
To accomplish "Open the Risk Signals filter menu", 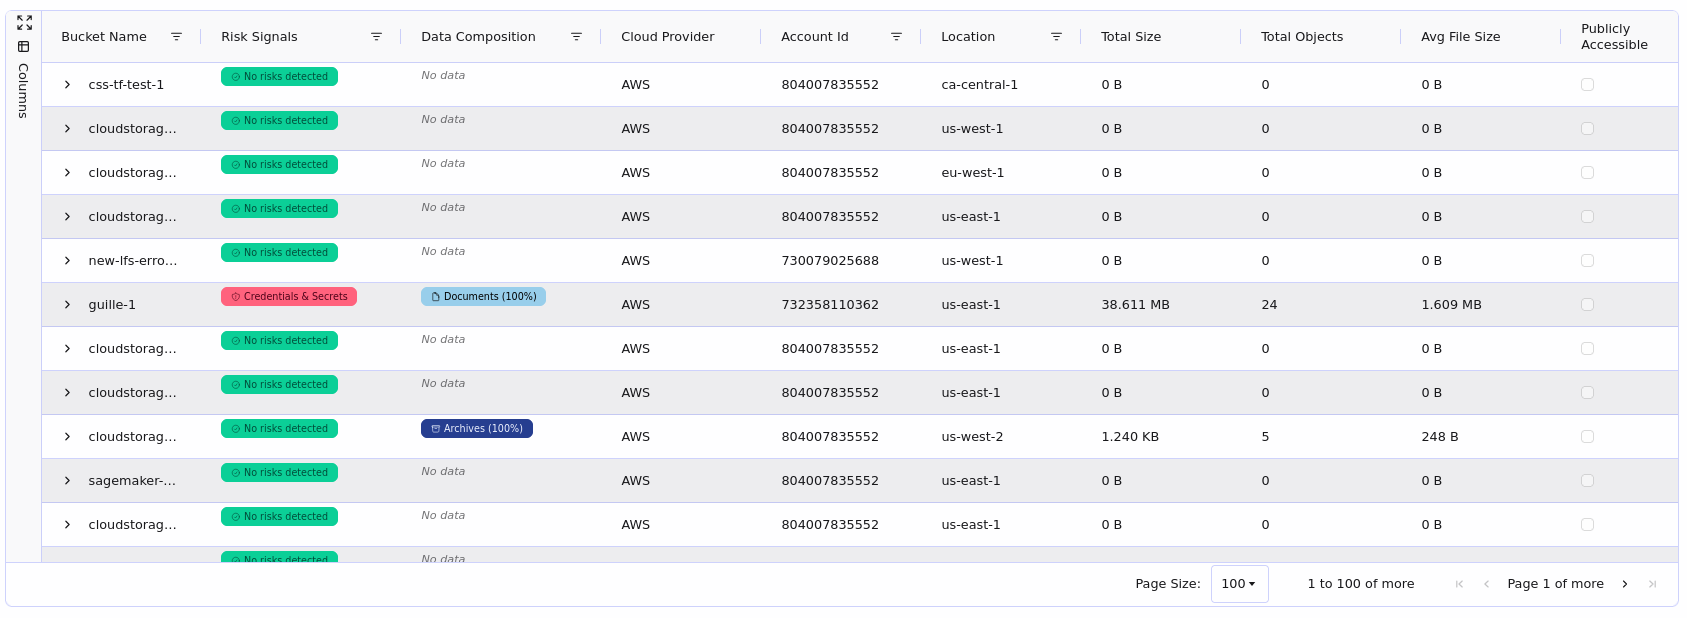I will pos(376,37).
